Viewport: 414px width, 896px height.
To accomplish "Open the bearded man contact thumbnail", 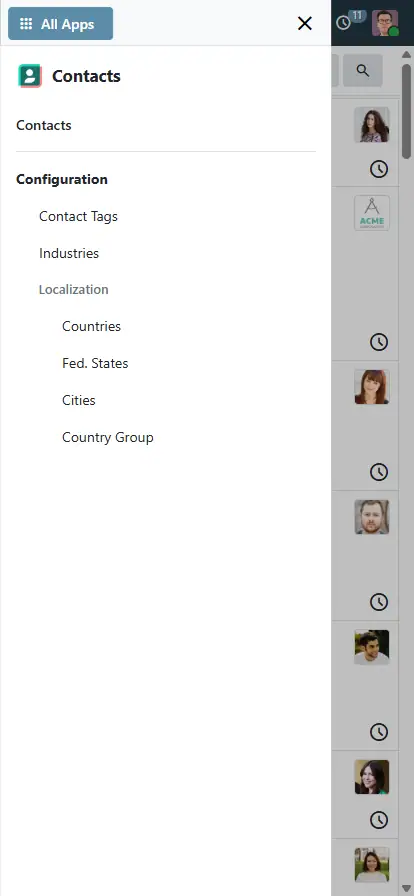I will pos(372,517).
